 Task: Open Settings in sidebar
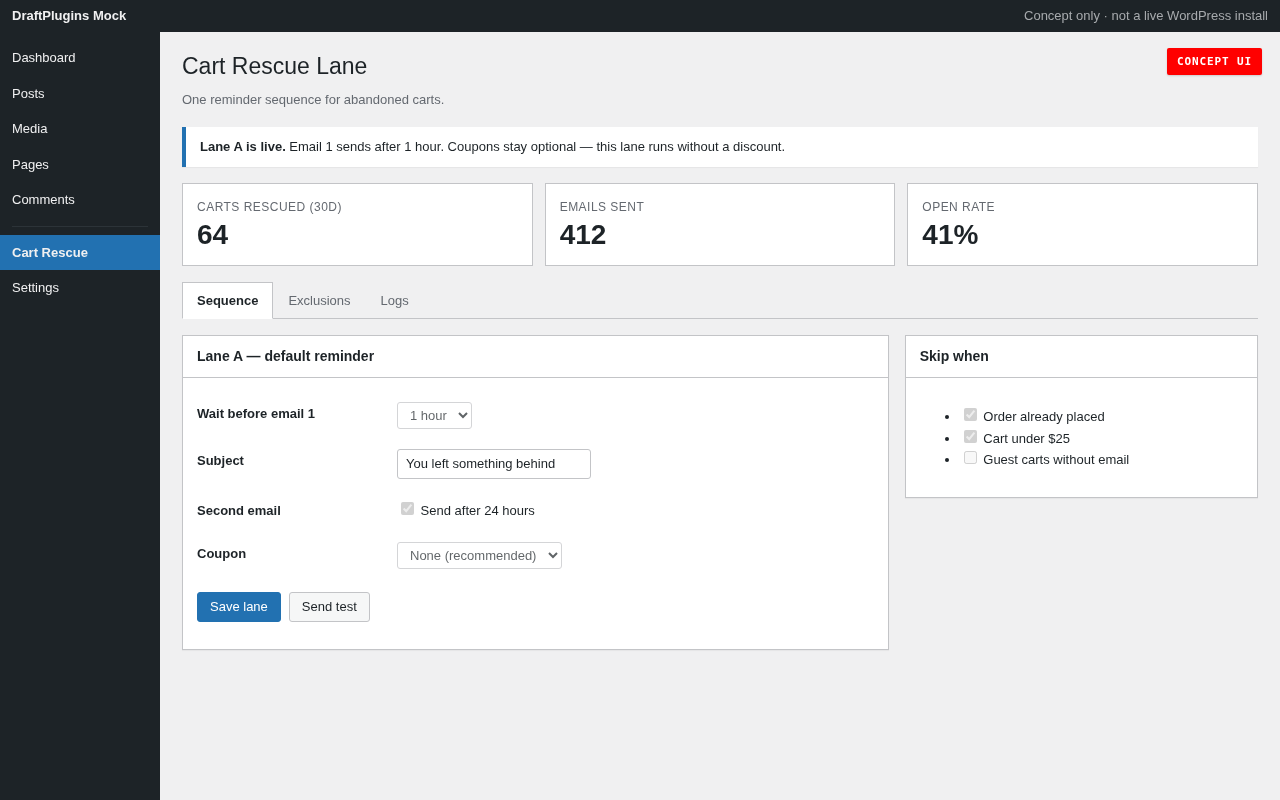click(80, 288)
